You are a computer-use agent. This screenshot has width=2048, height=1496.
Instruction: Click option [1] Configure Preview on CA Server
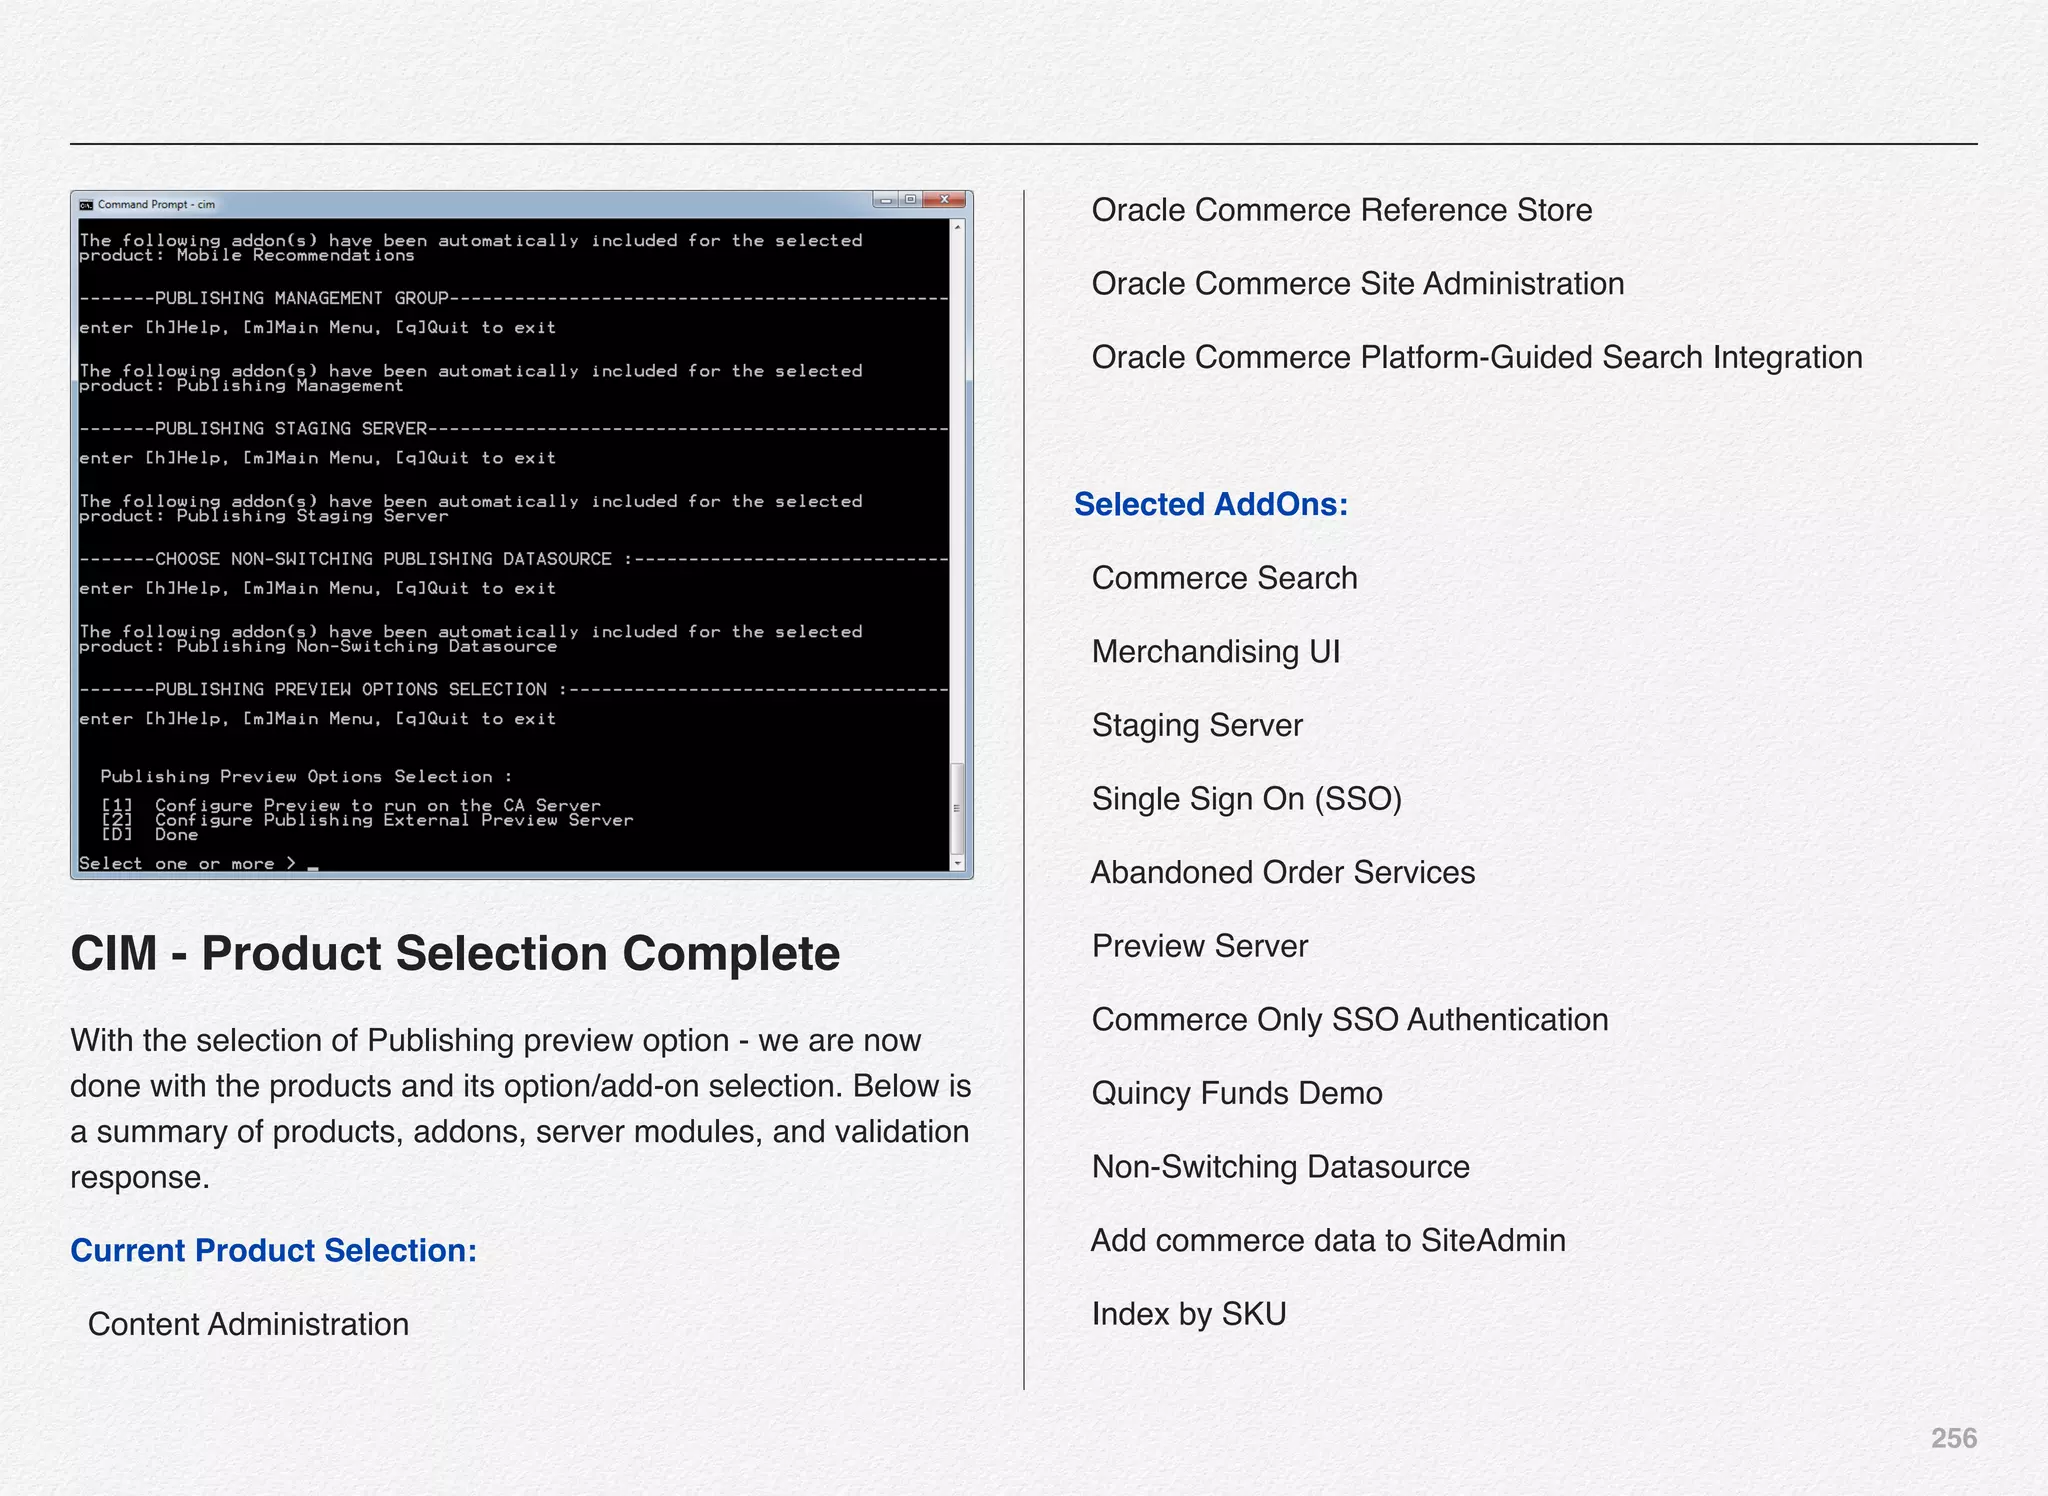[x=351, y=805]
